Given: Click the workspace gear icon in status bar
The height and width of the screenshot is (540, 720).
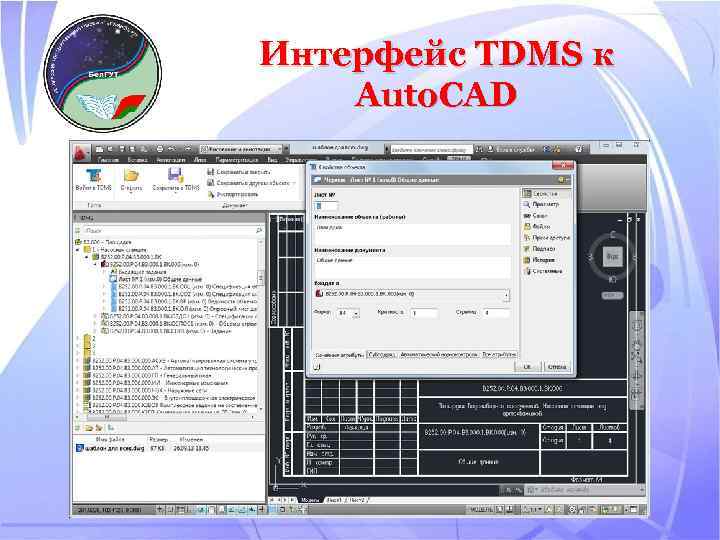Looking at the screenshot, I should click(573, 509).
